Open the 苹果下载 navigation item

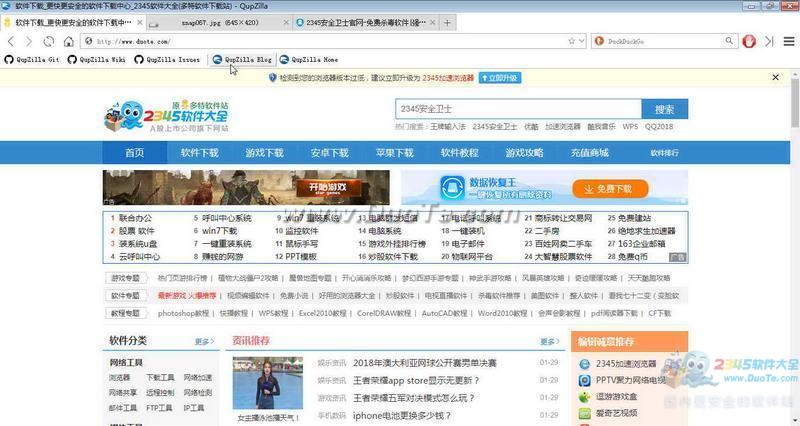point(394,153)
